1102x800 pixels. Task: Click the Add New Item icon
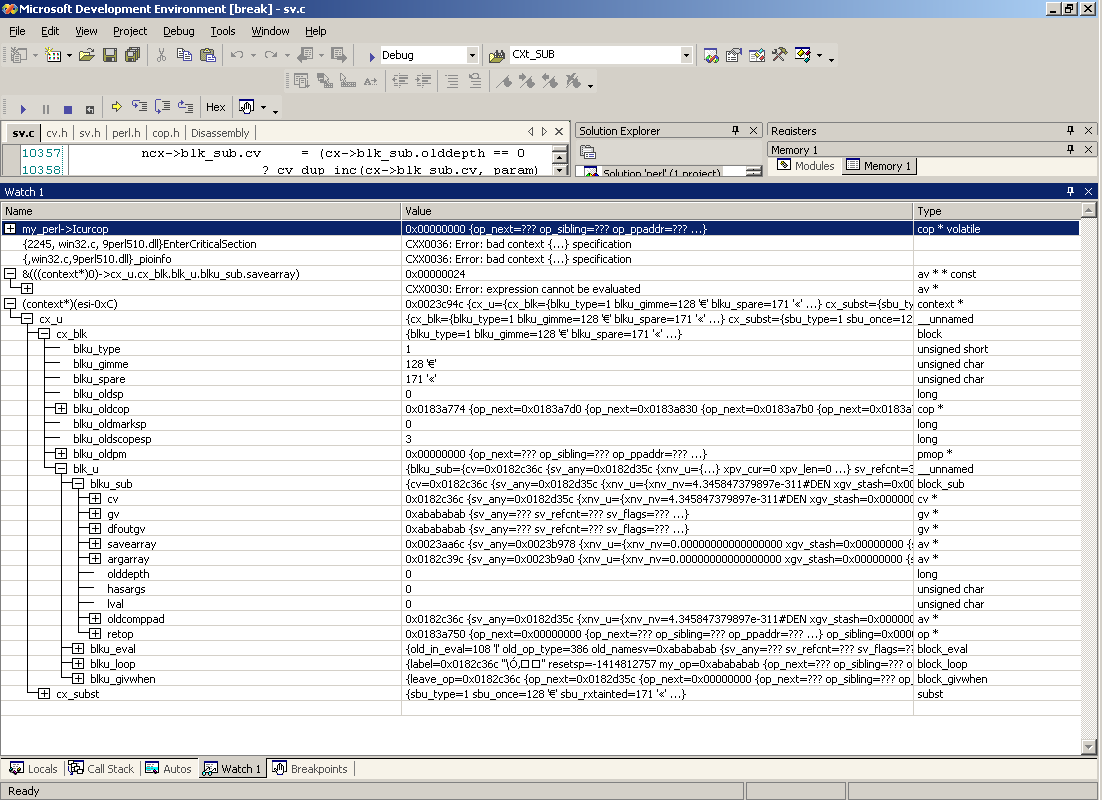[x=53, y=55]
